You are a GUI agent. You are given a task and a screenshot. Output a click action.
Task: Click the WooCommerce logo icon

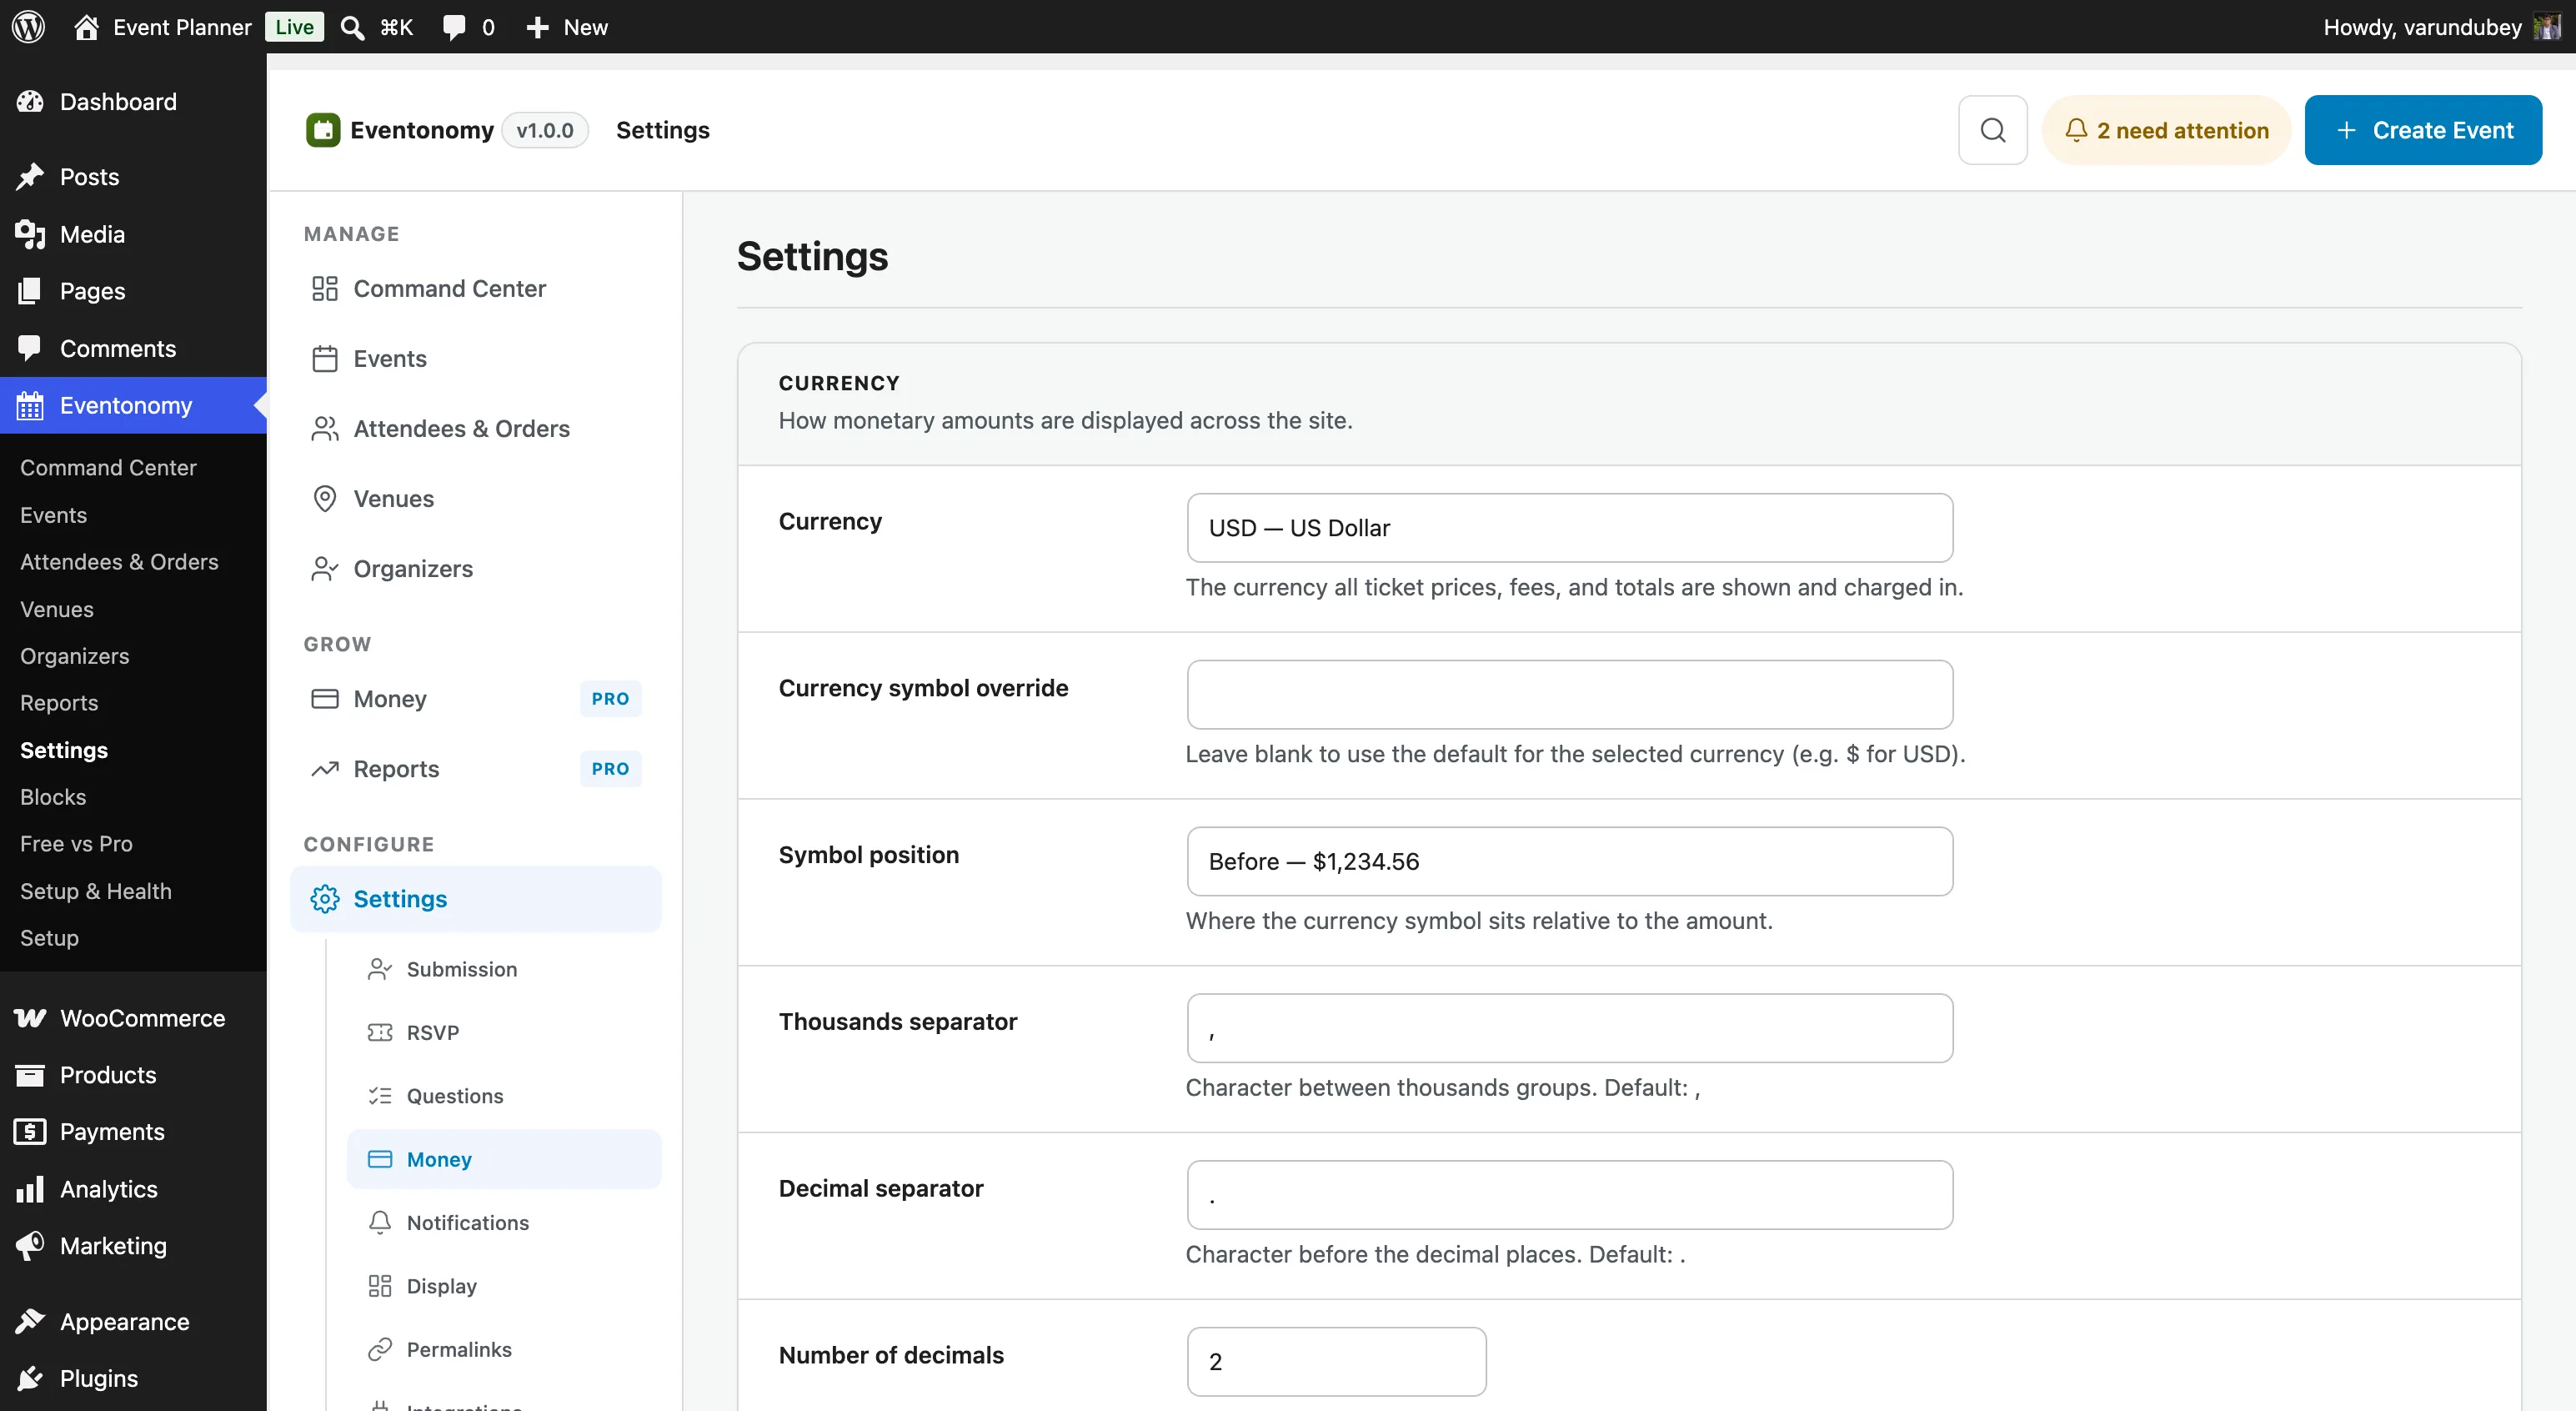point(30,1018)
